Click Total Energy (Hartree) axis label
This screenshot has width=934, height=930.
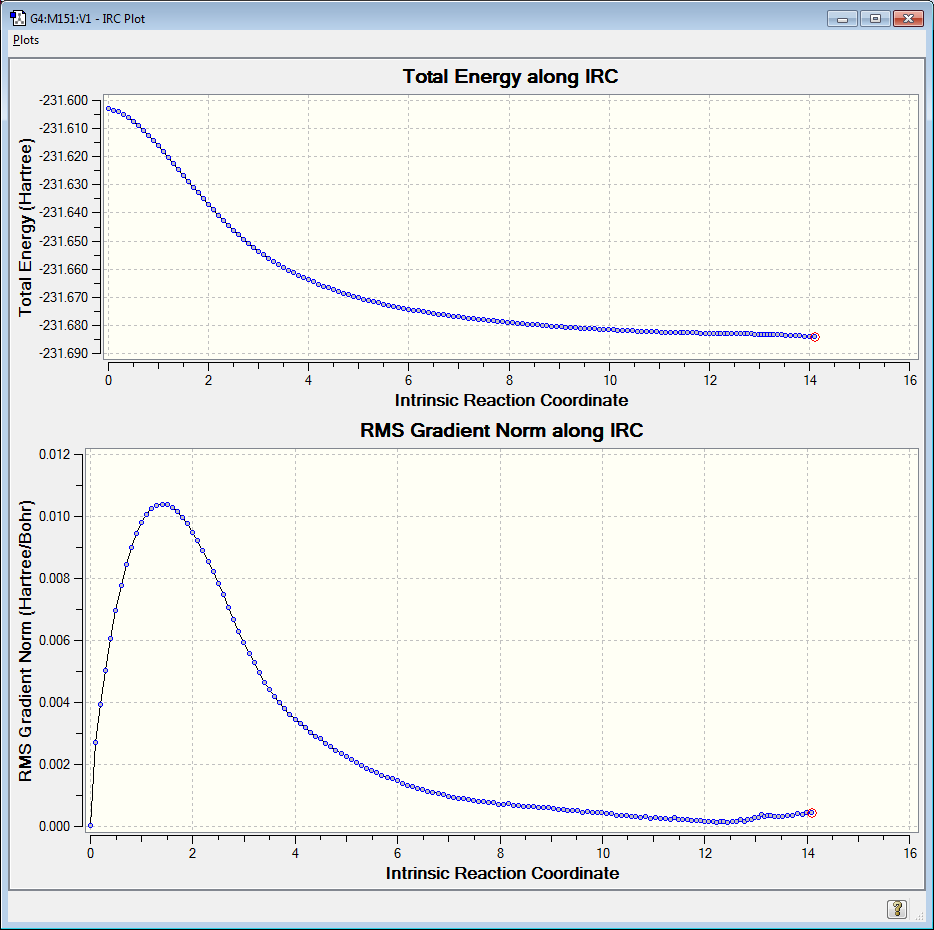pyautogui.click(x=25, y=228)
